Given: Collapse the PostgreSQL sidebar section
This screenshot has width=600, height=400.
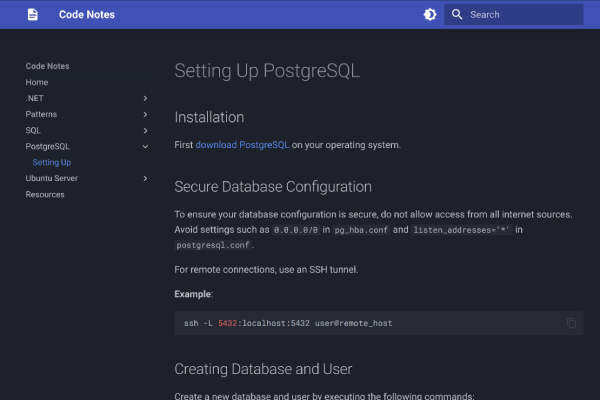Looking at the screenshot, I should [x=145, y=146].
